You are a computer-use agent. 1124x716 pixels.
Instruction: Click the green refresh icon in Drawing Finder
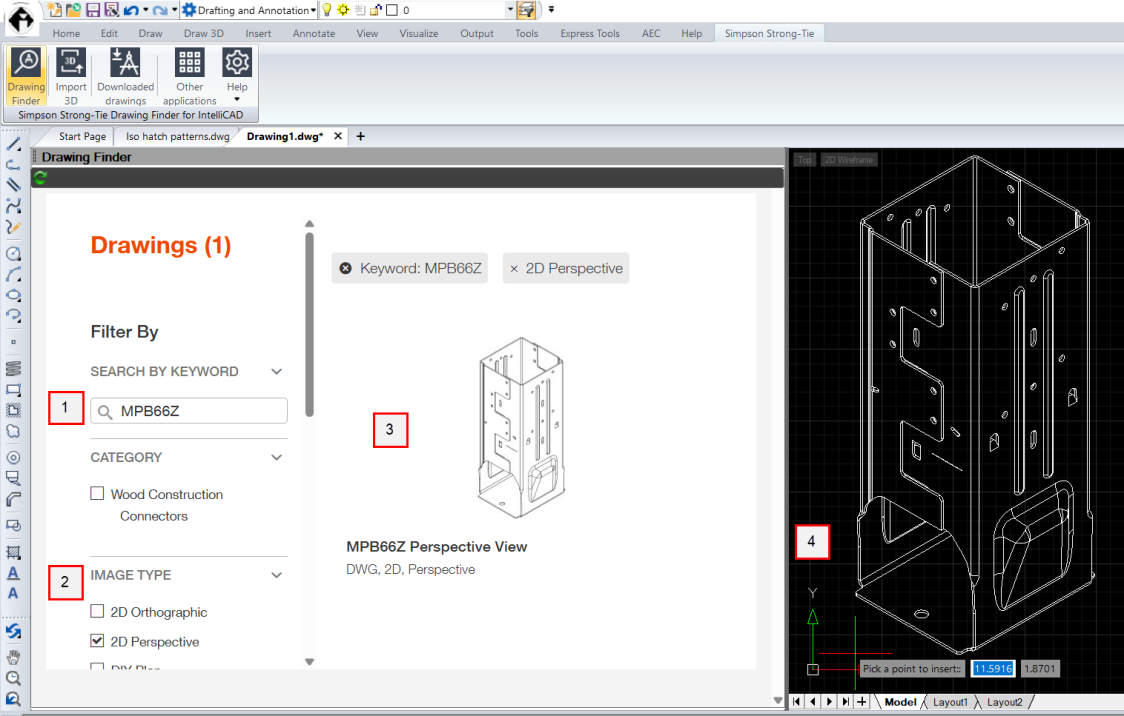[x=39, y=178]
